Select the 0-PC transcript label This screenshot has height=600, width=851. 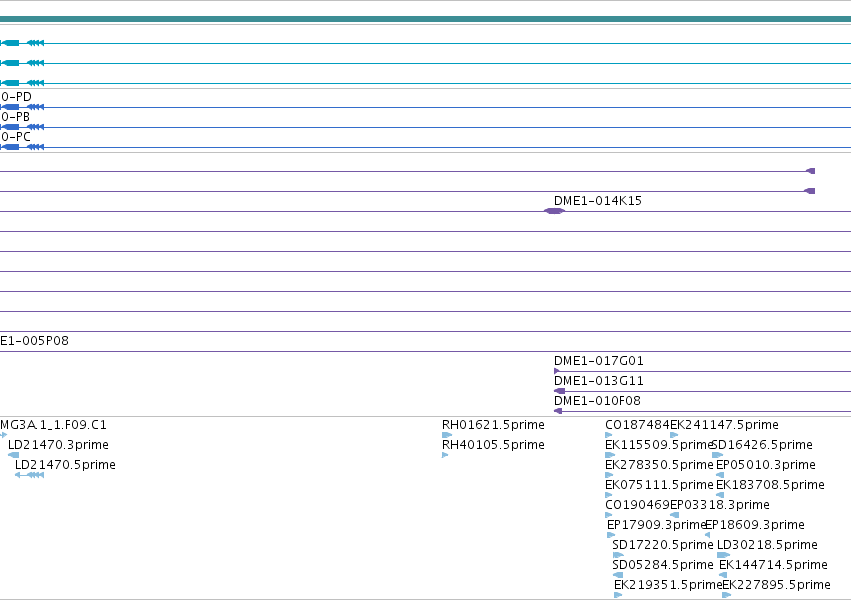tap(16, 137)
